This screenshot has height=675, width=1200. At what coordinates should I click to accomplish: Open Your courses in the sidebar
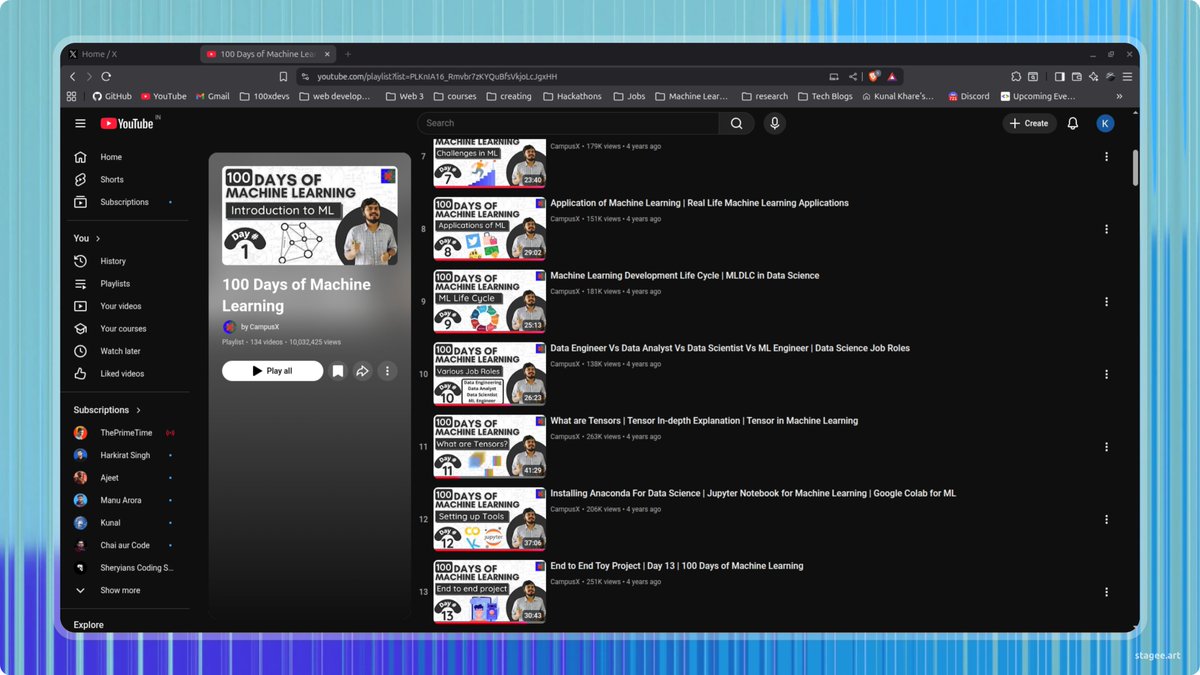(x=122, y=329)
